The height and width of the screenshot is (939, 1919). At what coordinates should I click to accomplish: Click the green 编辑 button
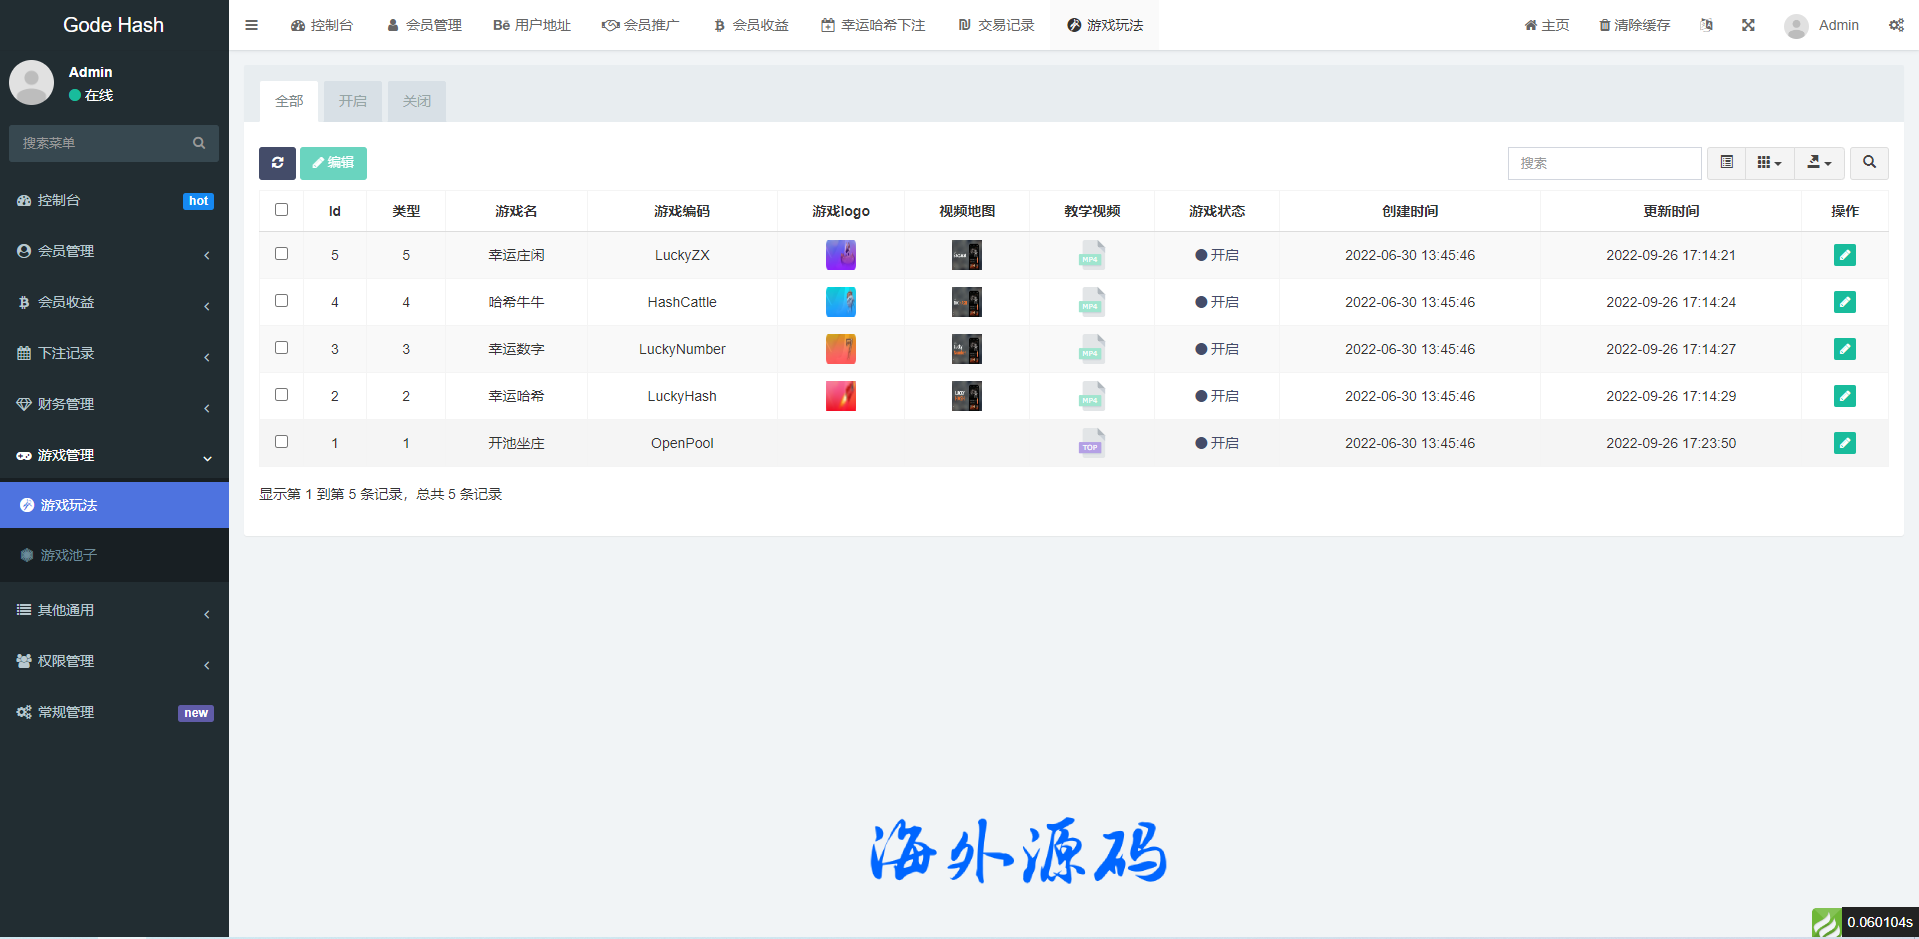pos(333,163)
